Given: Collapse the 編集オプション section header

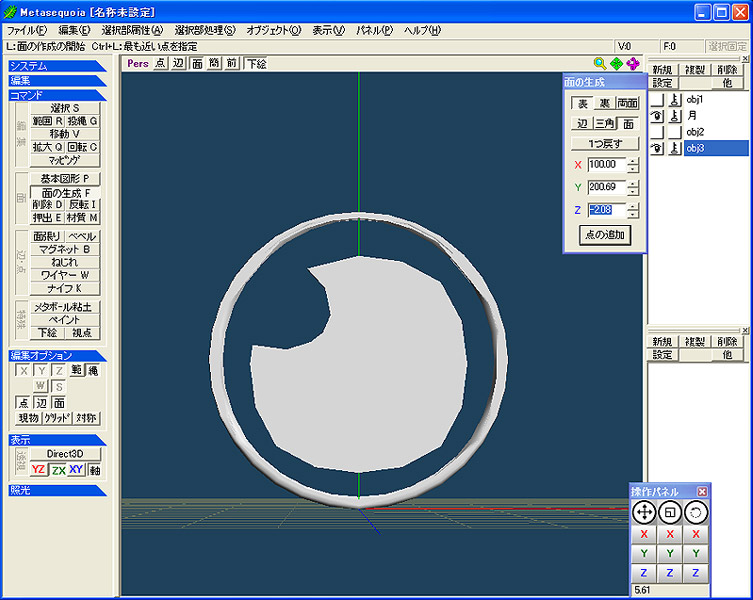Looking at the screenshot, I should pyautogui.click(x=57, y=356).
